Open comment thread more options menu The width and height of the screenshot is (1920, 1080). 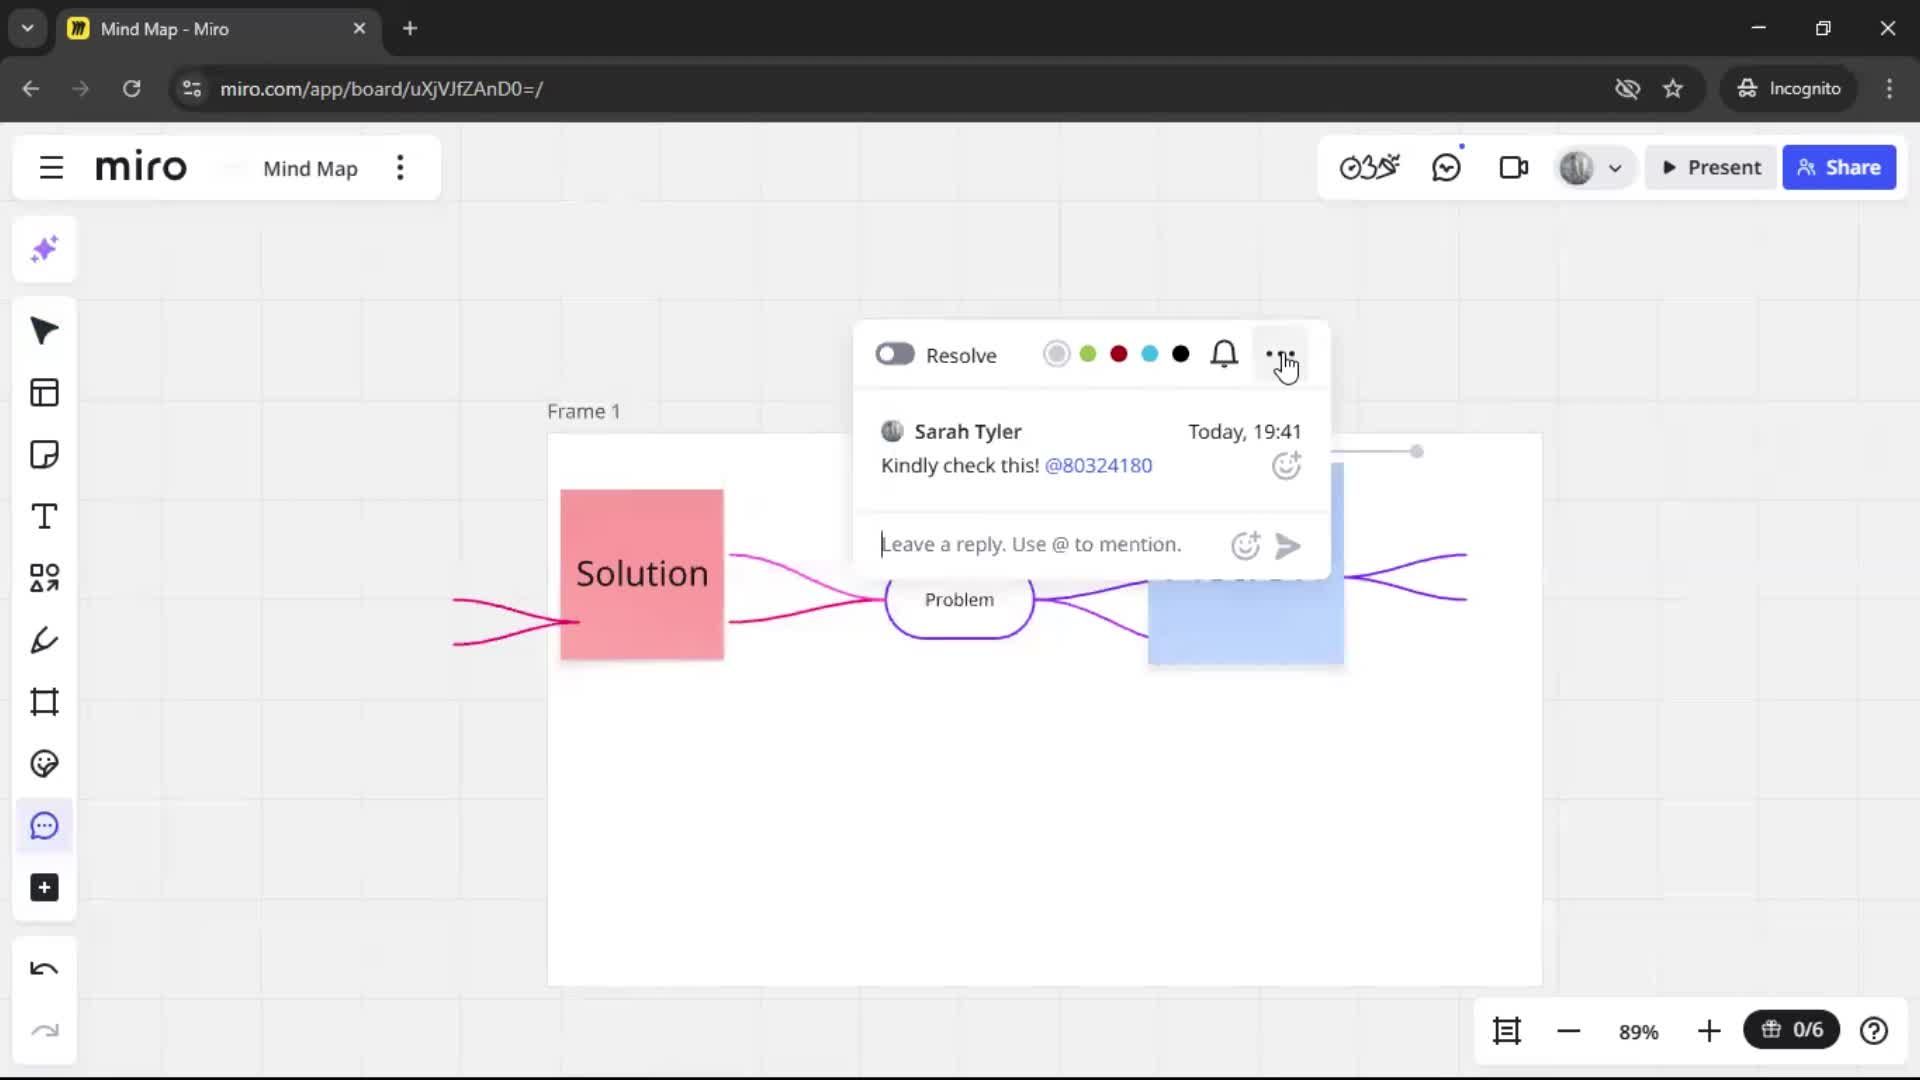[1280, 354]
